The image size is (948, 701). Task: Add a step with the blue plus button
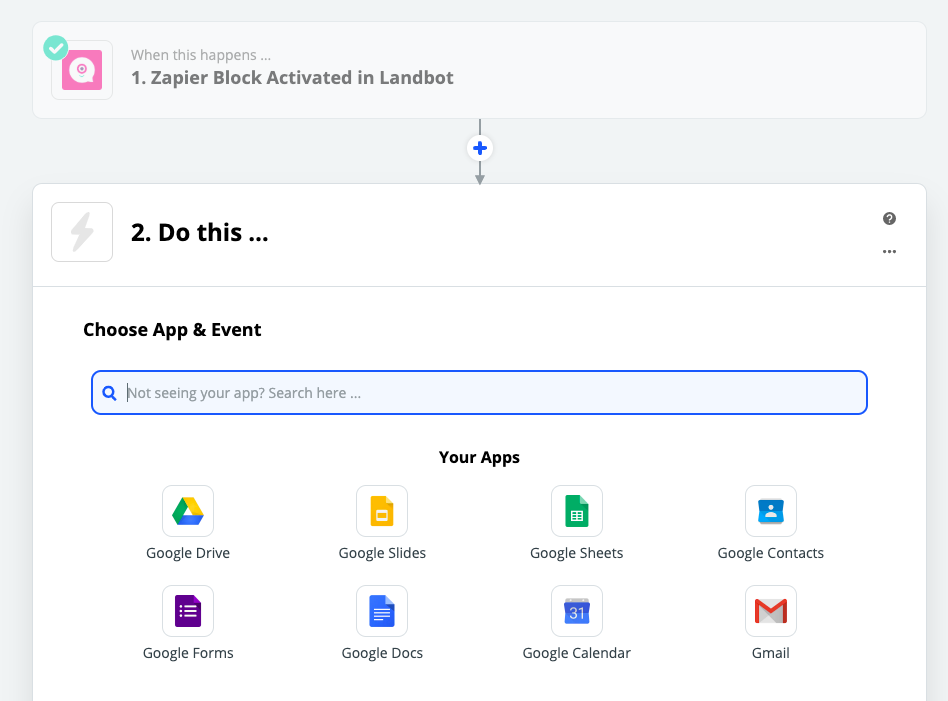pyautogui.click(x=480, y=148)
